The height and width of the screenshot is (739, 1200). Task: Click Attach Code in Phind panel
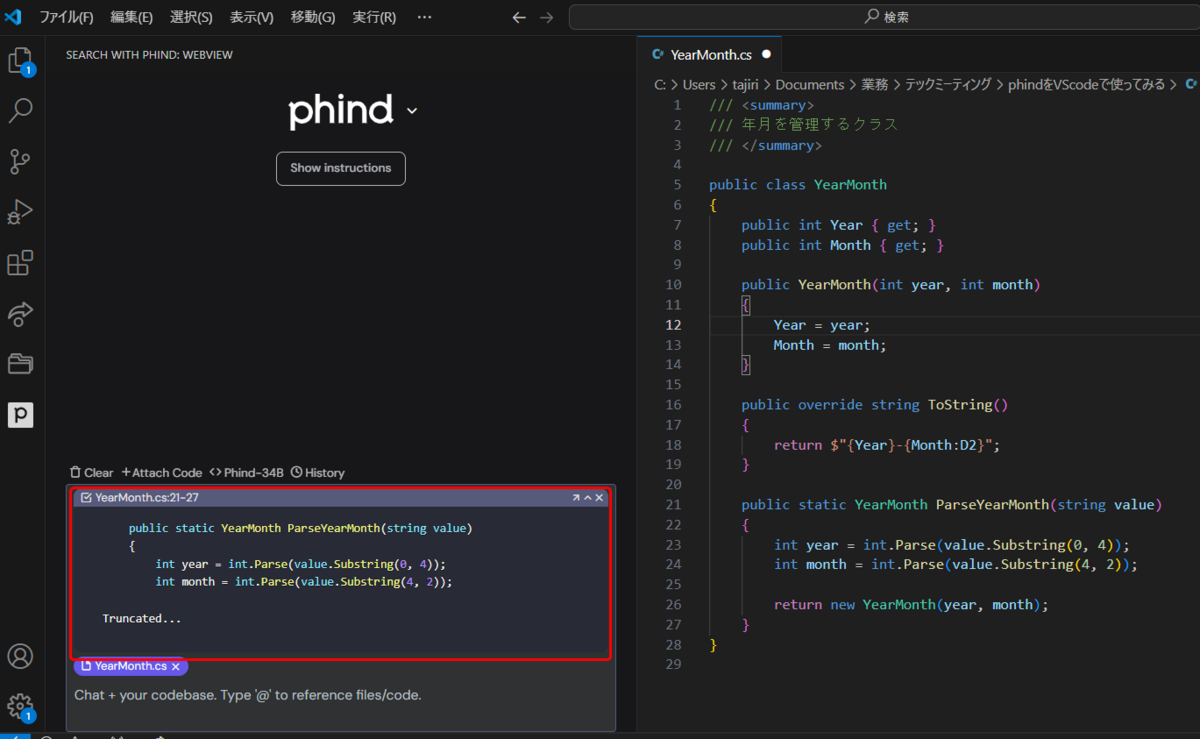(162, 472)
